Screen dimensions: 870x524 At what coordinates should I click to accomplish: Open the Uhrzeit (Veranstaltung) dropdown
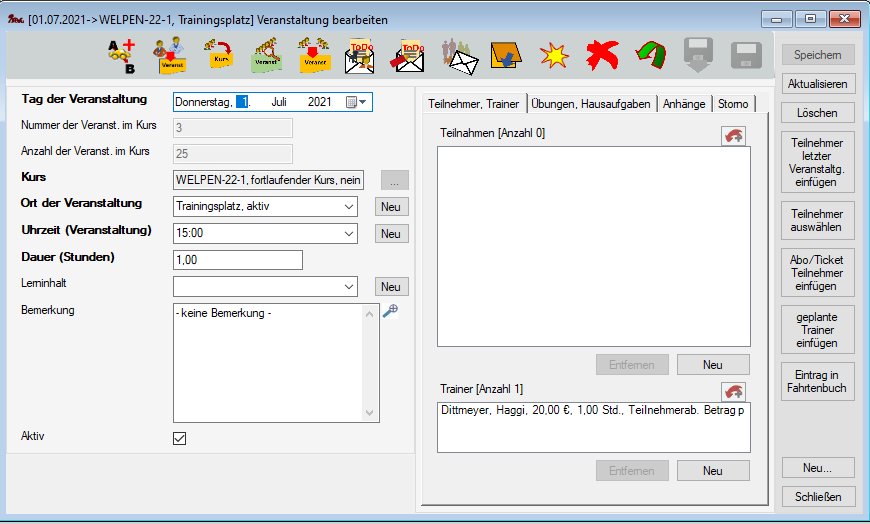(x=348, y=233)
